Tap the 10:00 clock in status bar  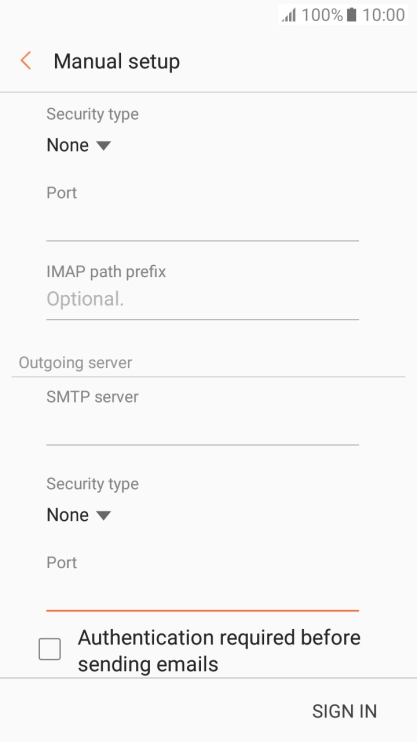(383, 15)
